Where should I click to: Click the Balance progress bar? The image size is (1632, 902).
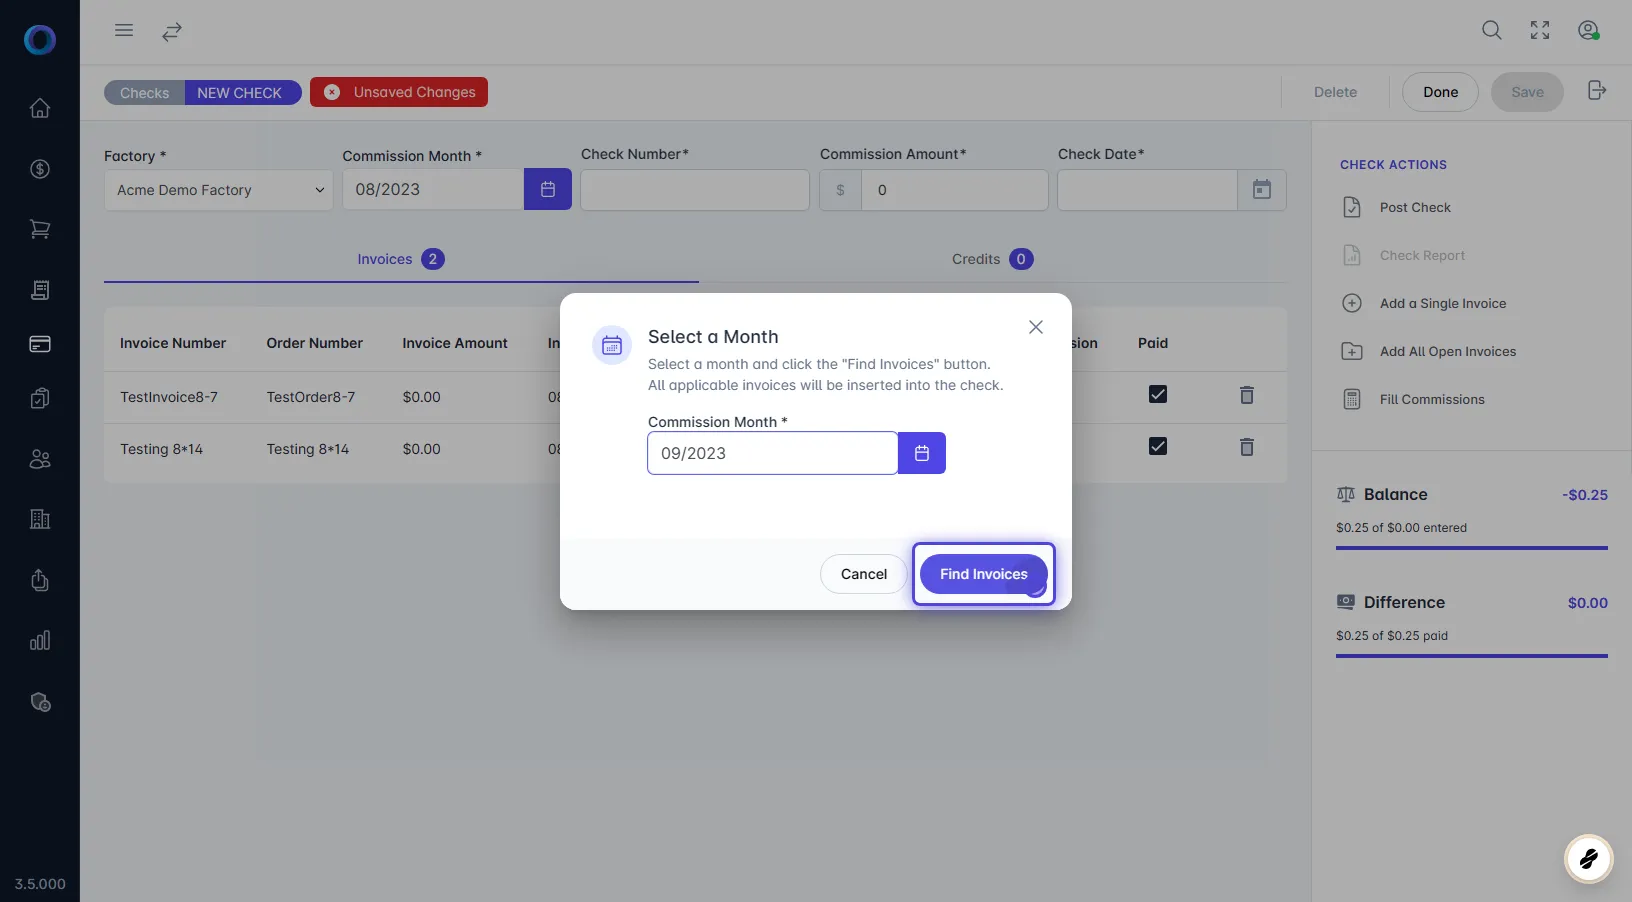pyautogui.click(x=1472, y=548)
